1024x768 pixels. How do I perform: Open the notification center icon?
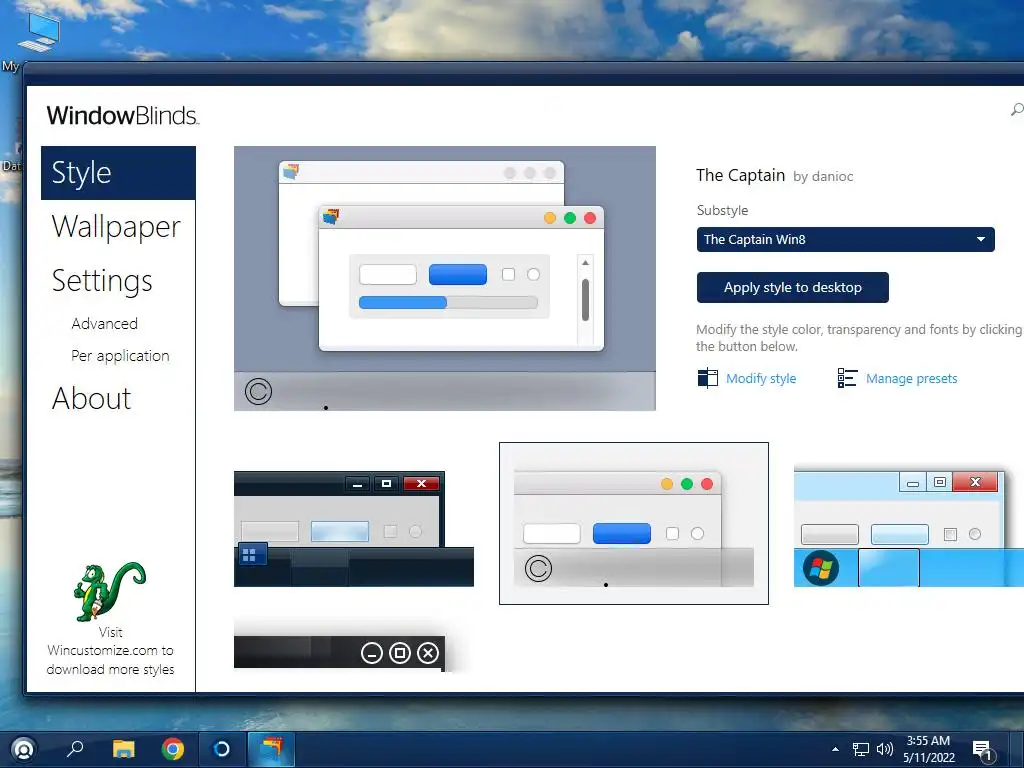tap(982, 750)
